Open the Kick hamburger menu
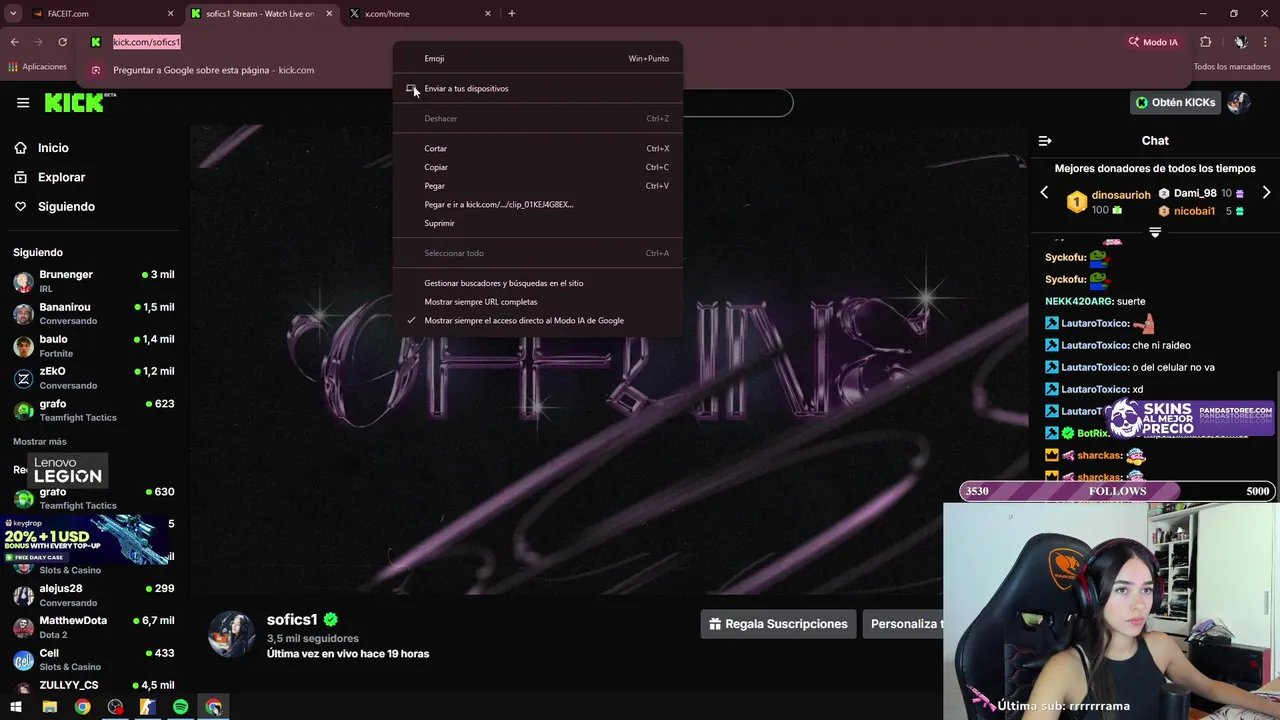Screen dimensions: 1280x720 pos(23,102)
